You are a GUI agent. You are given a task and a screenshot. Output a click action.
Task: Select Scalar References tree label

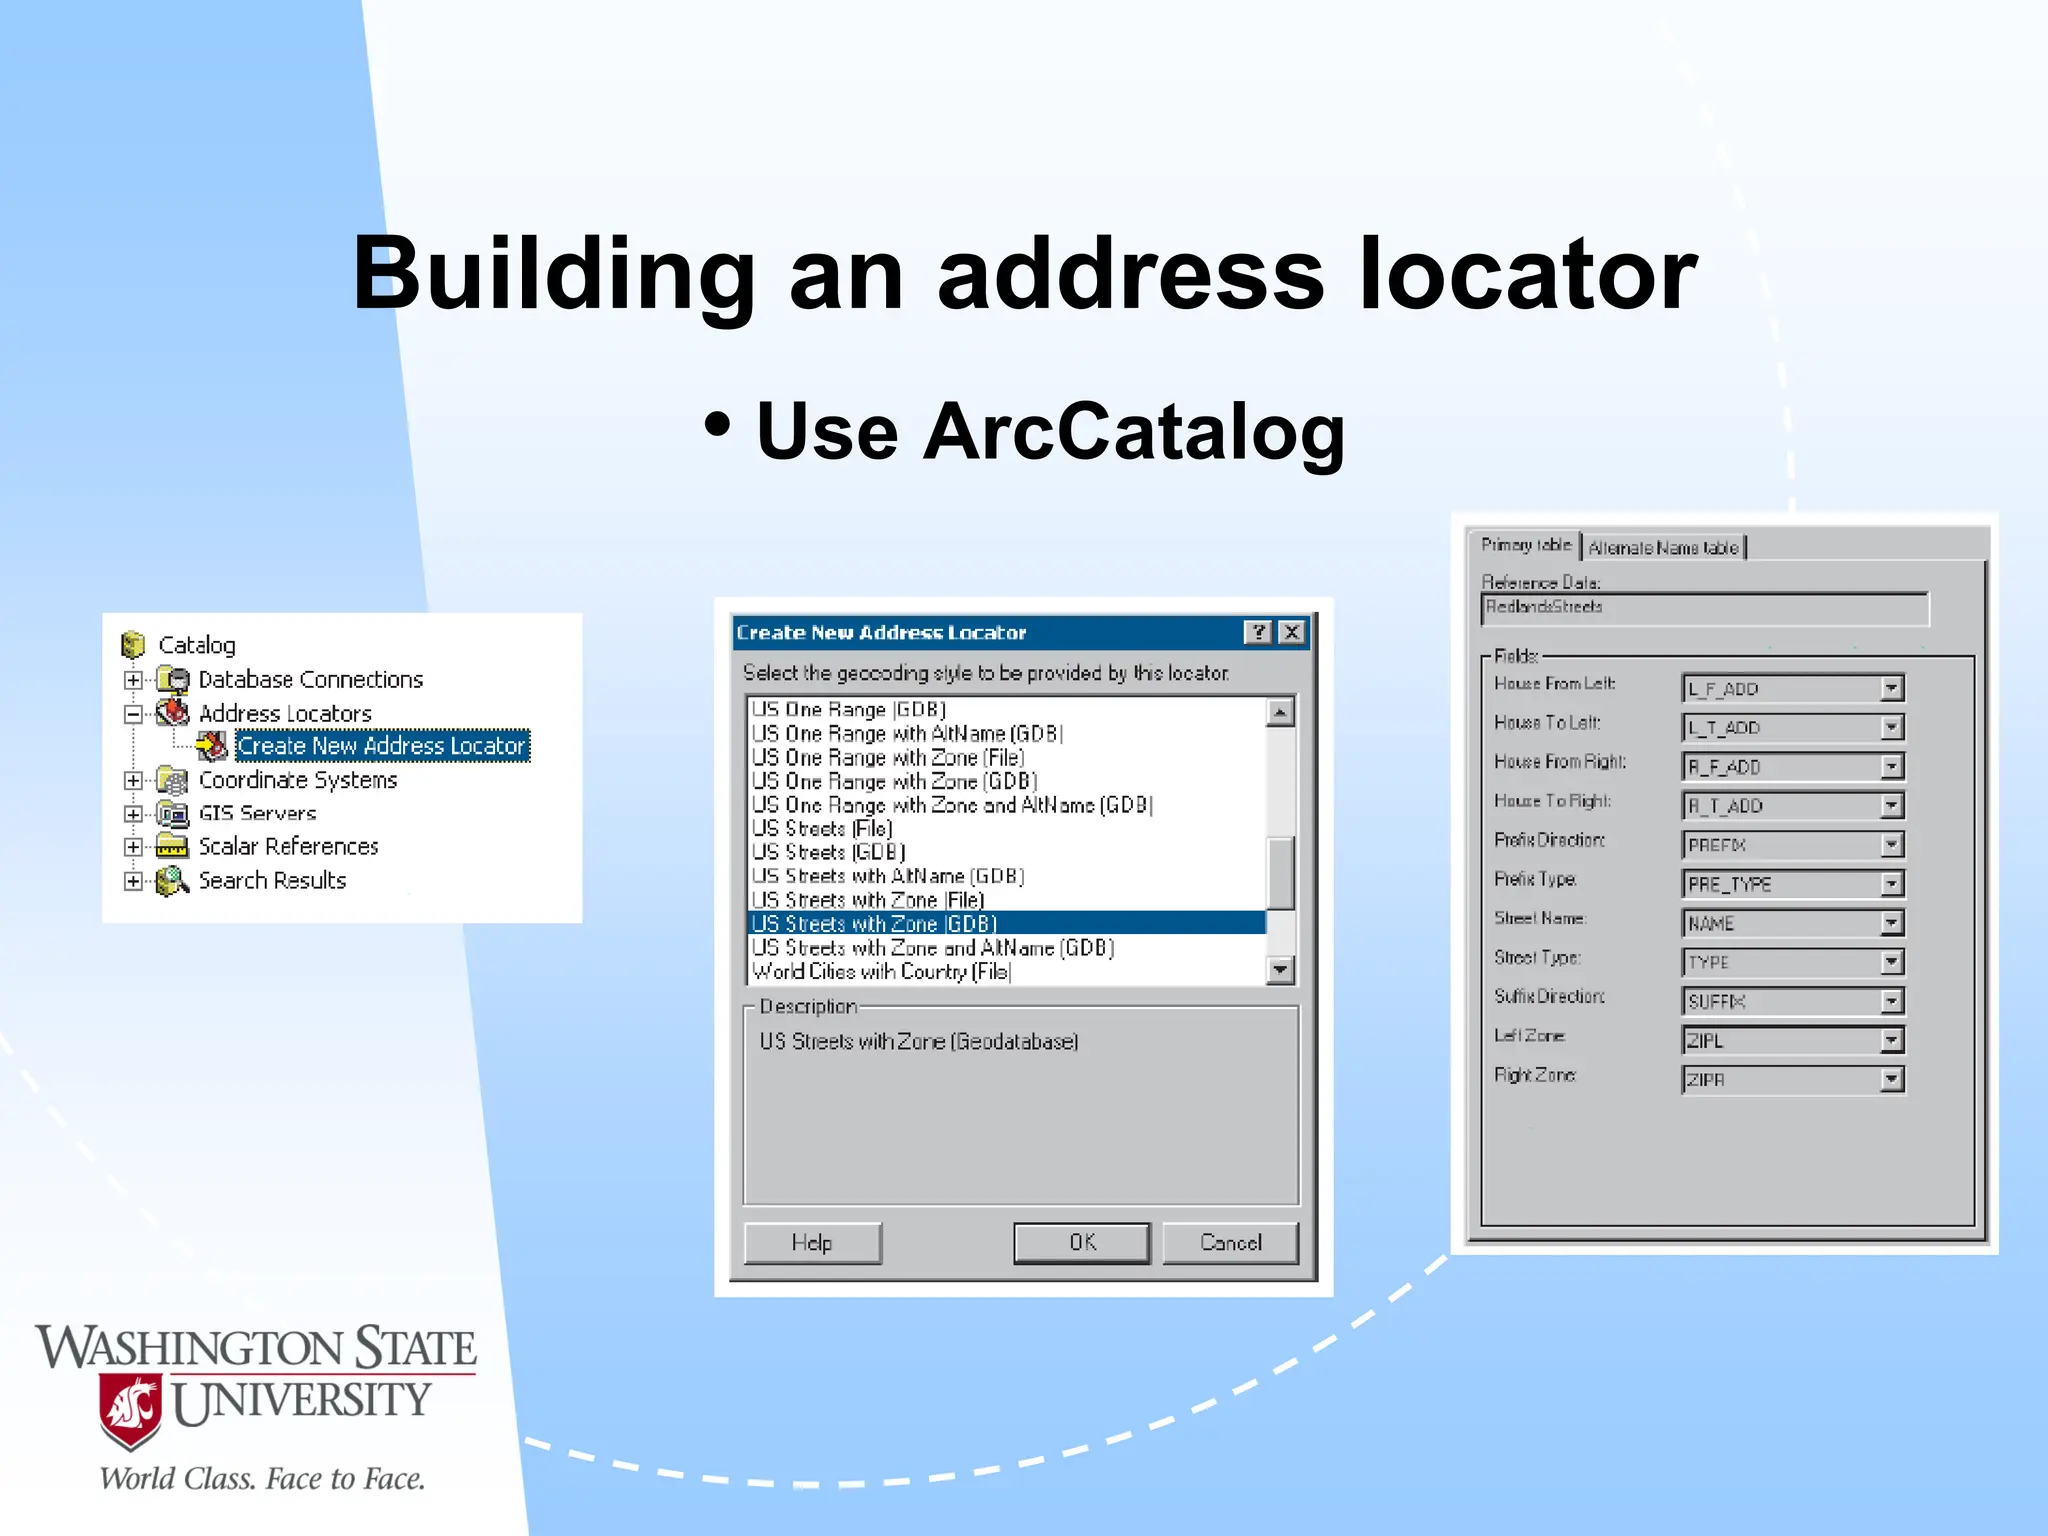[288, 847]
